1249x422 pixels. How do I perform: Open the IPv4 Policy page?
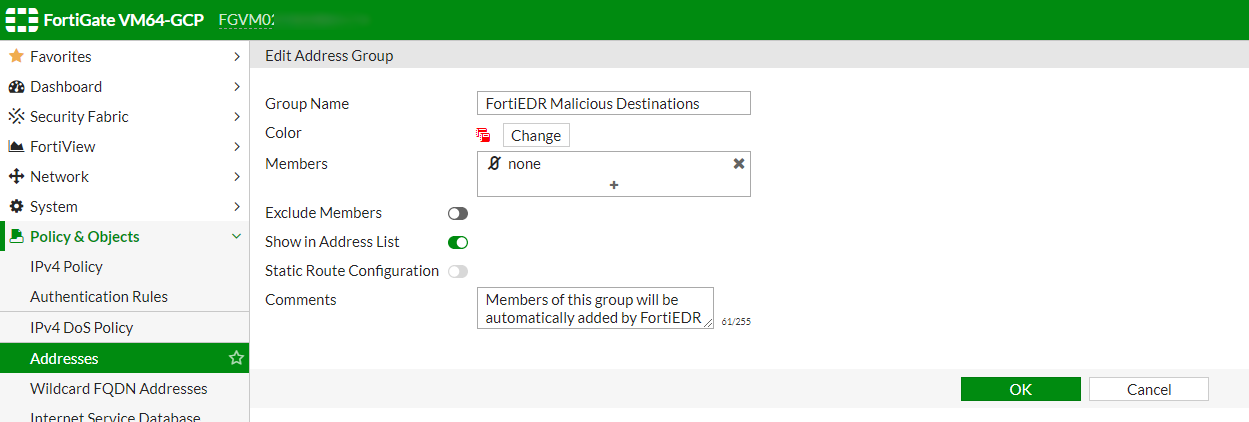pyautogui.click(x=66, y=267)
